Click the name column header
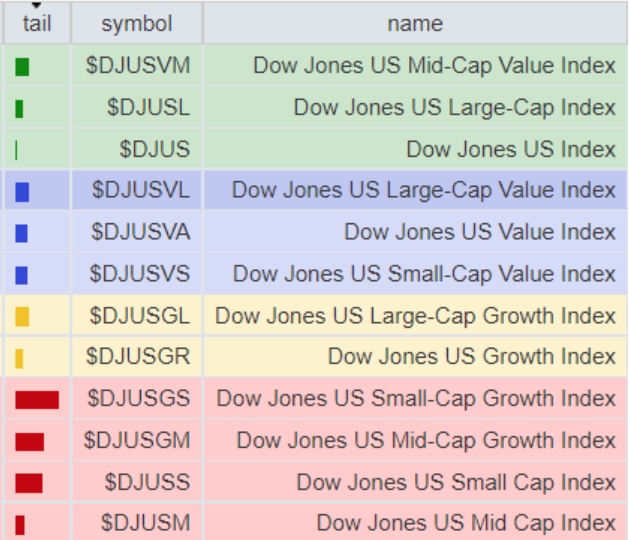The width and height of the screenshot is (630, 540). (415, 23)
